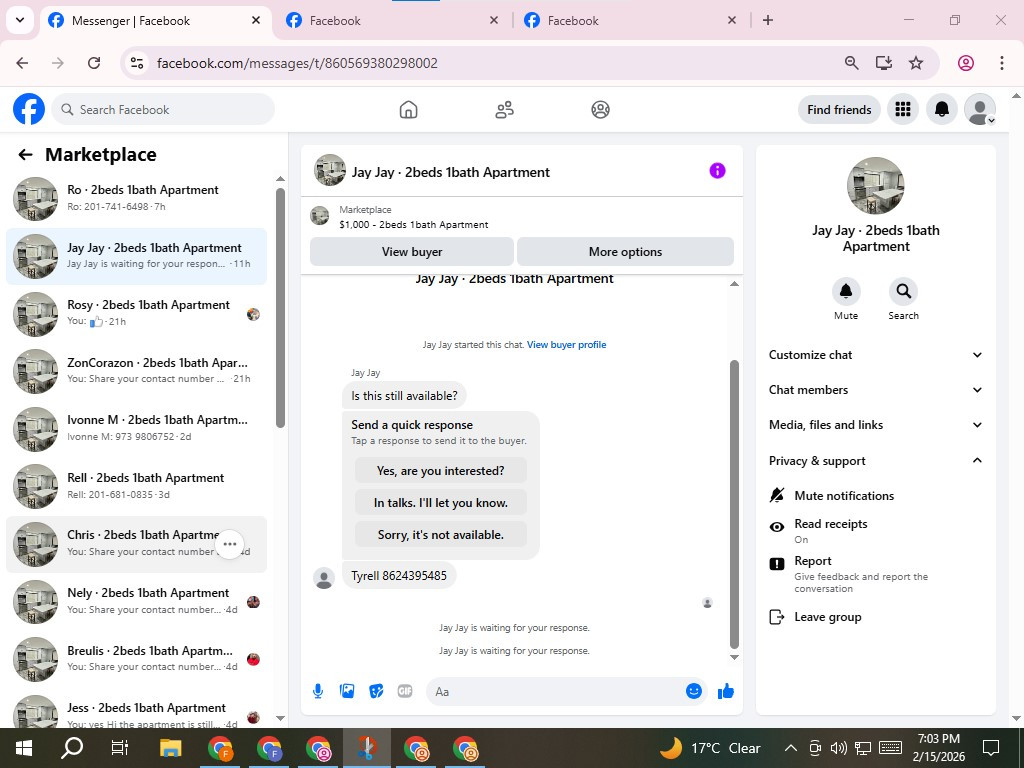This screenshot has height=768, width=1024.
Task: Click Find friends button
Action: [839, 109]
